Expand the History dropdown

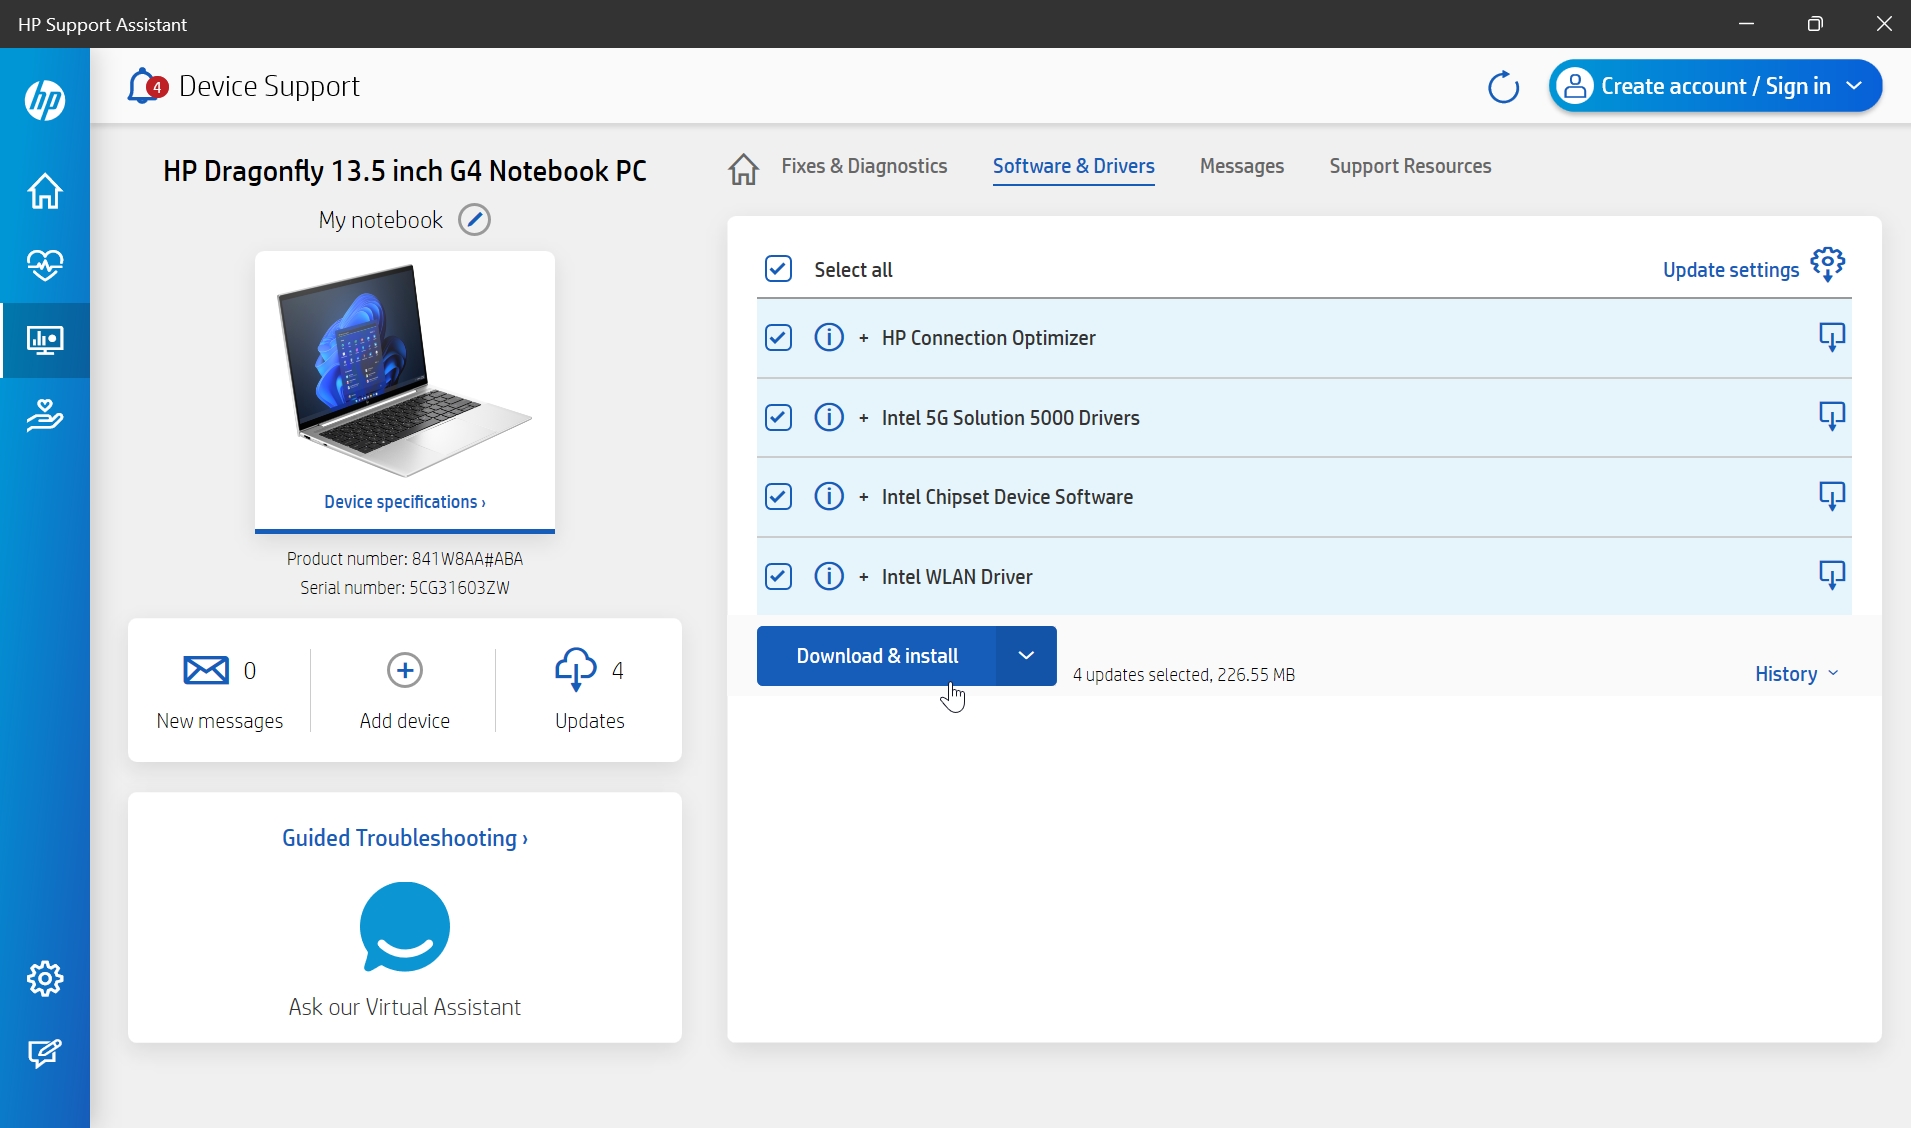pos(1796,674)
